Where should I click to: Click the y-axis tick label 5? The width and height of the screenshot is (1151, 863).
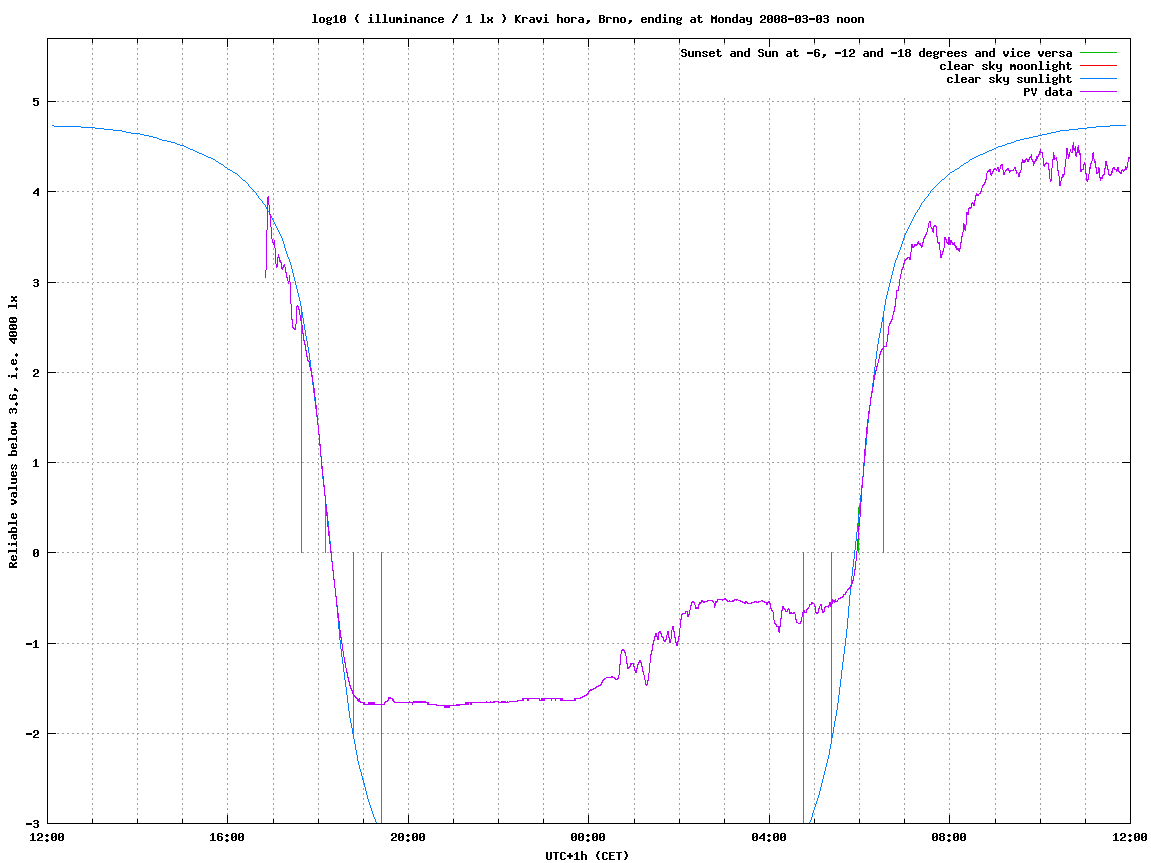click(x=36, y=102)
